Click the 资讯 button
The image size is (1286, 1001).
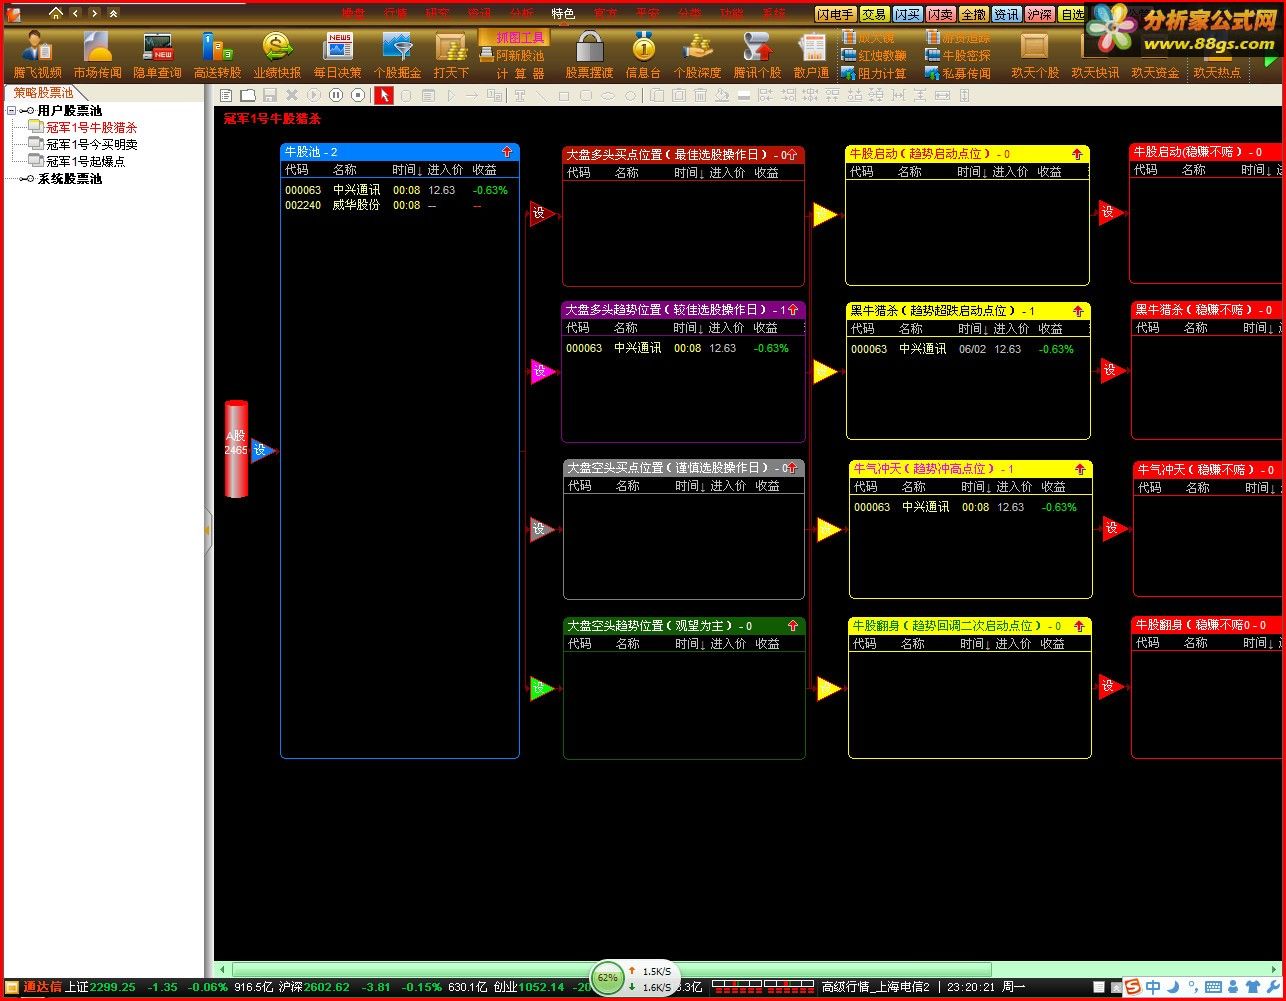click(1006, 15)
